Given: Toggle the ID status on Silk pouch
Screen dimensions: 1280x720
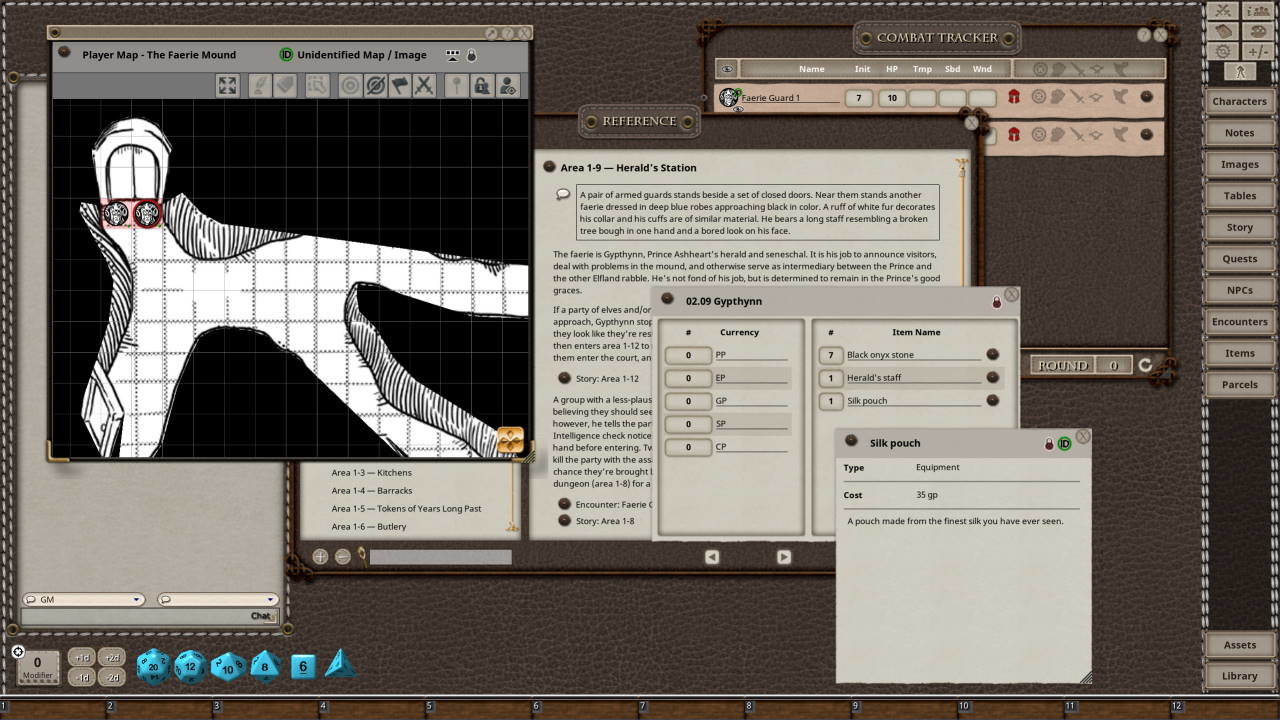Looking at the screenshot, I should point(1064,443).
